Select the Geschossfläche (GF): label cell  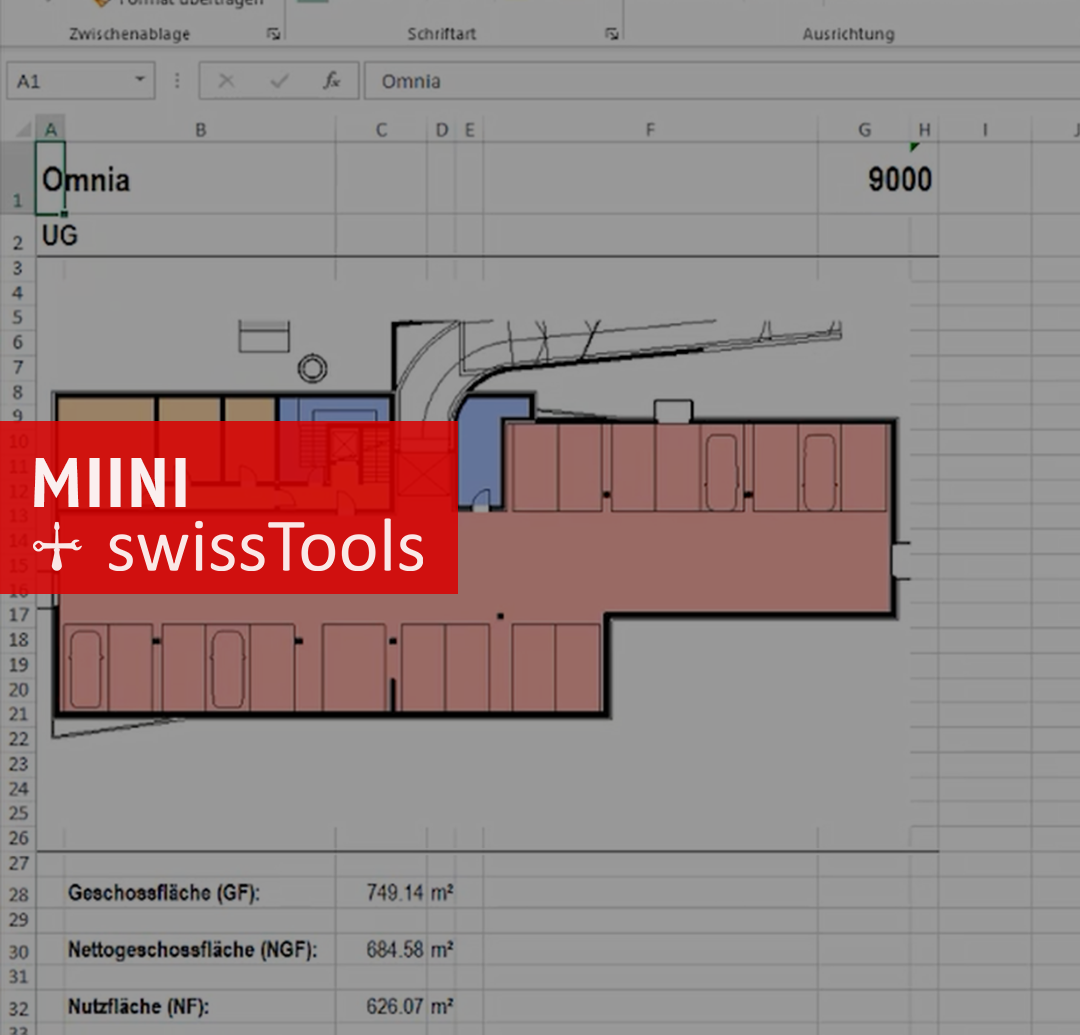200,892
